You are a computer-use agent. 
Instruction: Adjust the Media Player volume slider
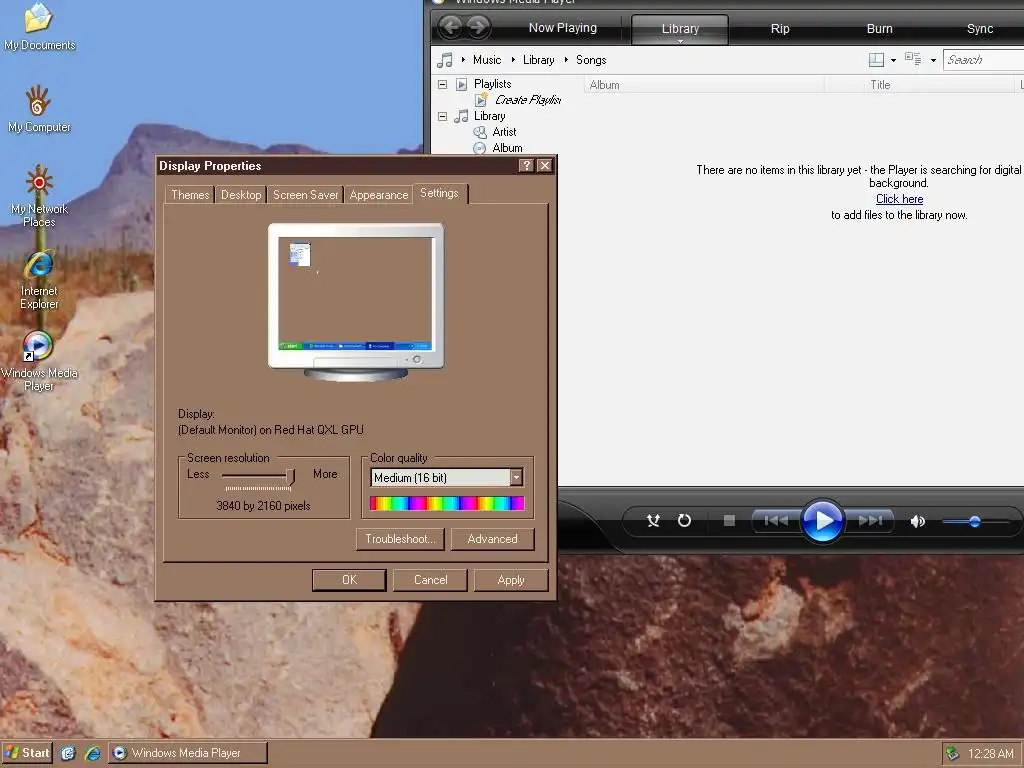(x=976, y=521)
